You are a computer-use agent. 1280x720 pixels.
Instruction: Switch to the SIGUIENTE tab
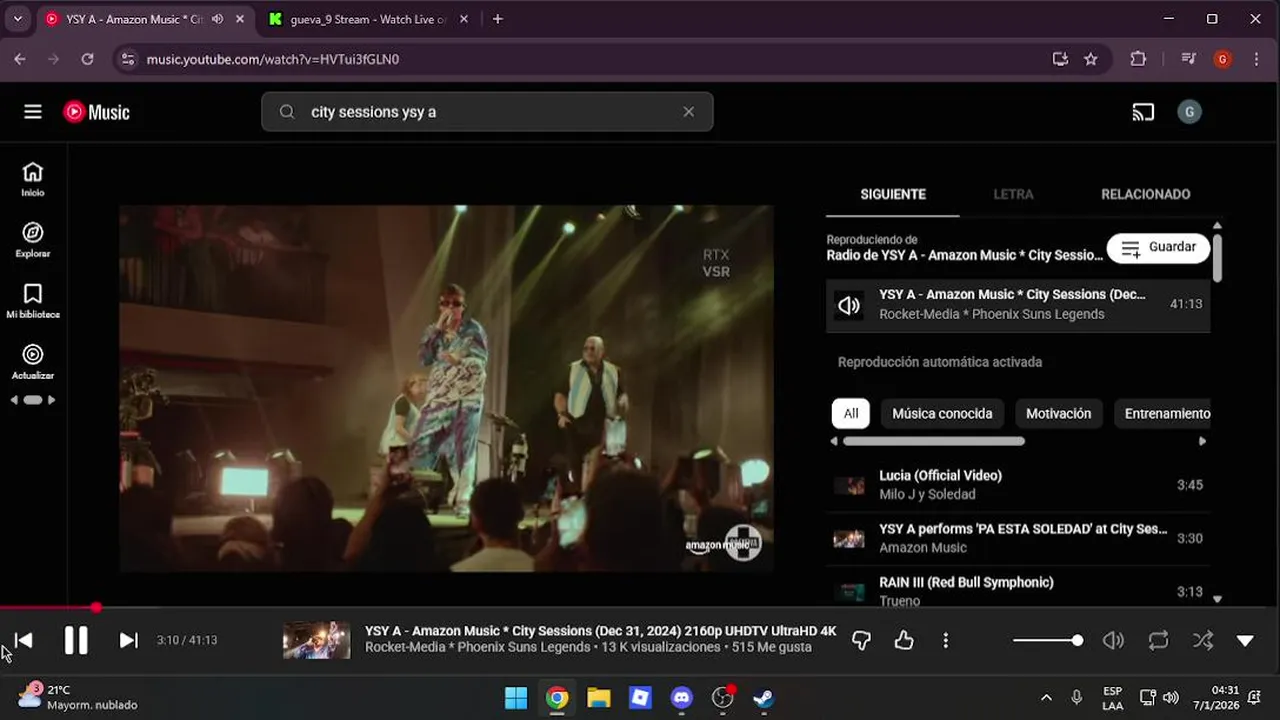coord(893,194)
